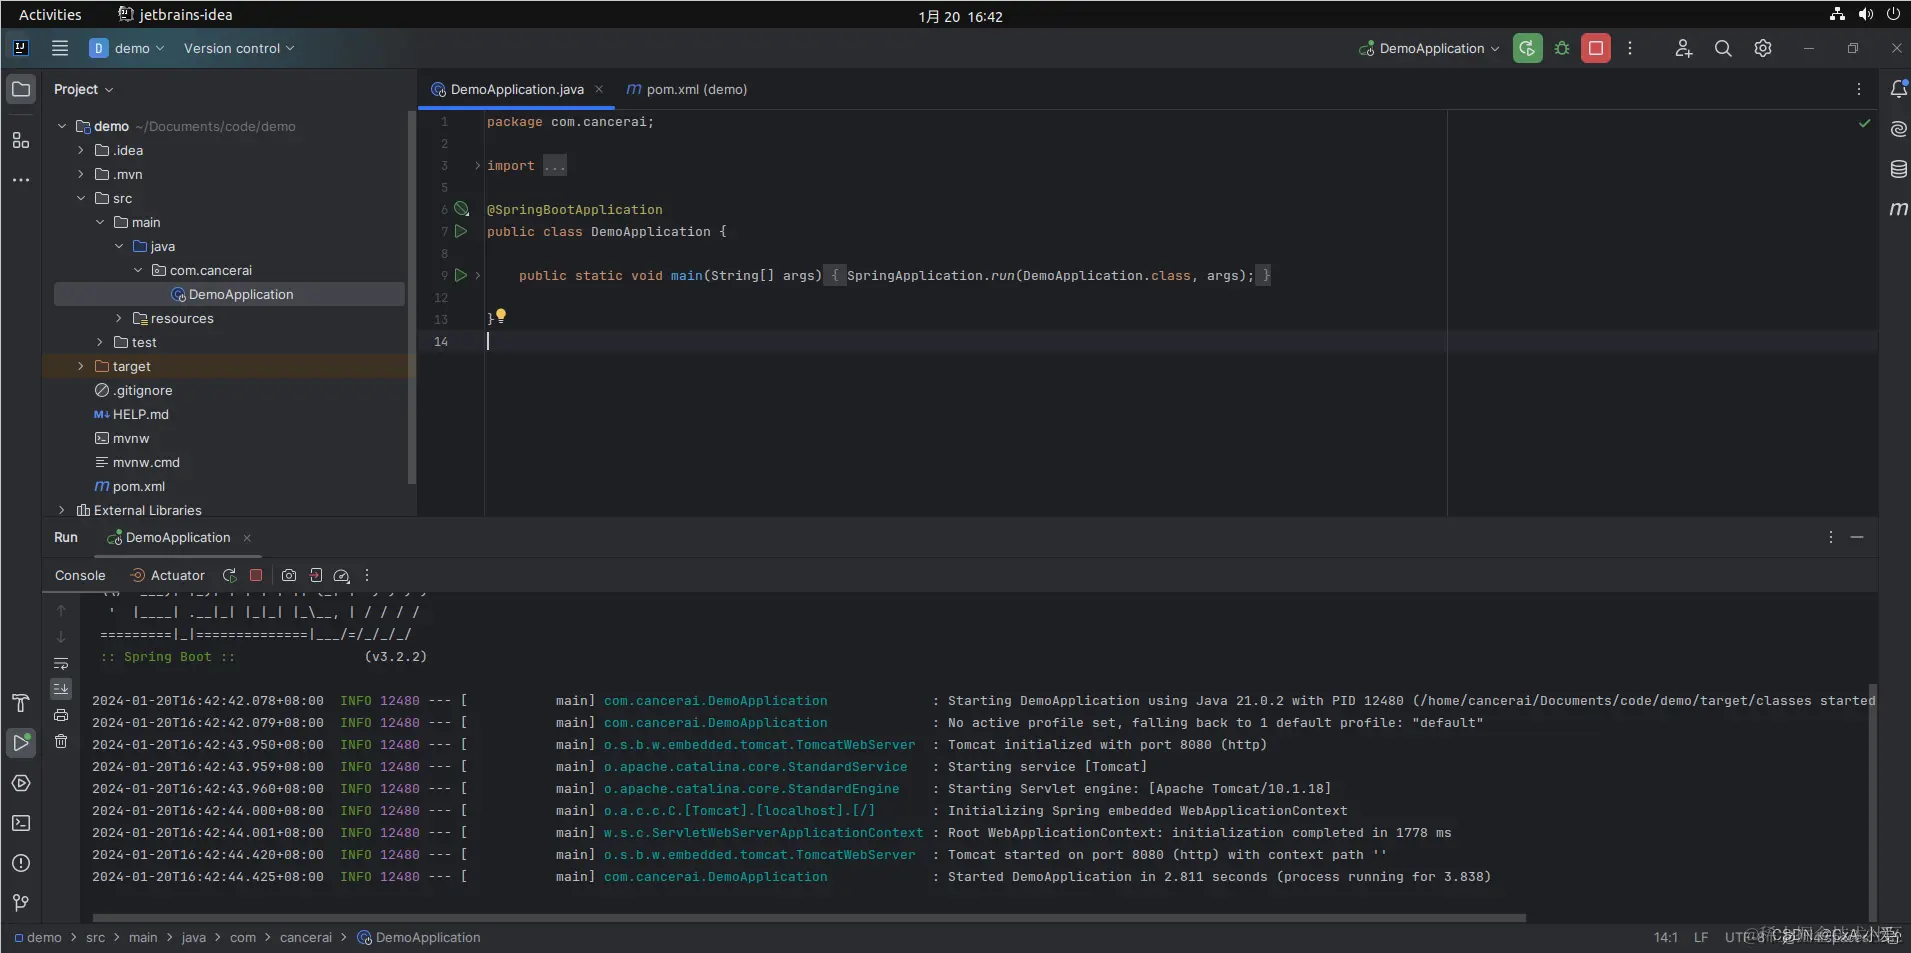Switch to the DemoApplication.java editor tab

click(516, 89)
